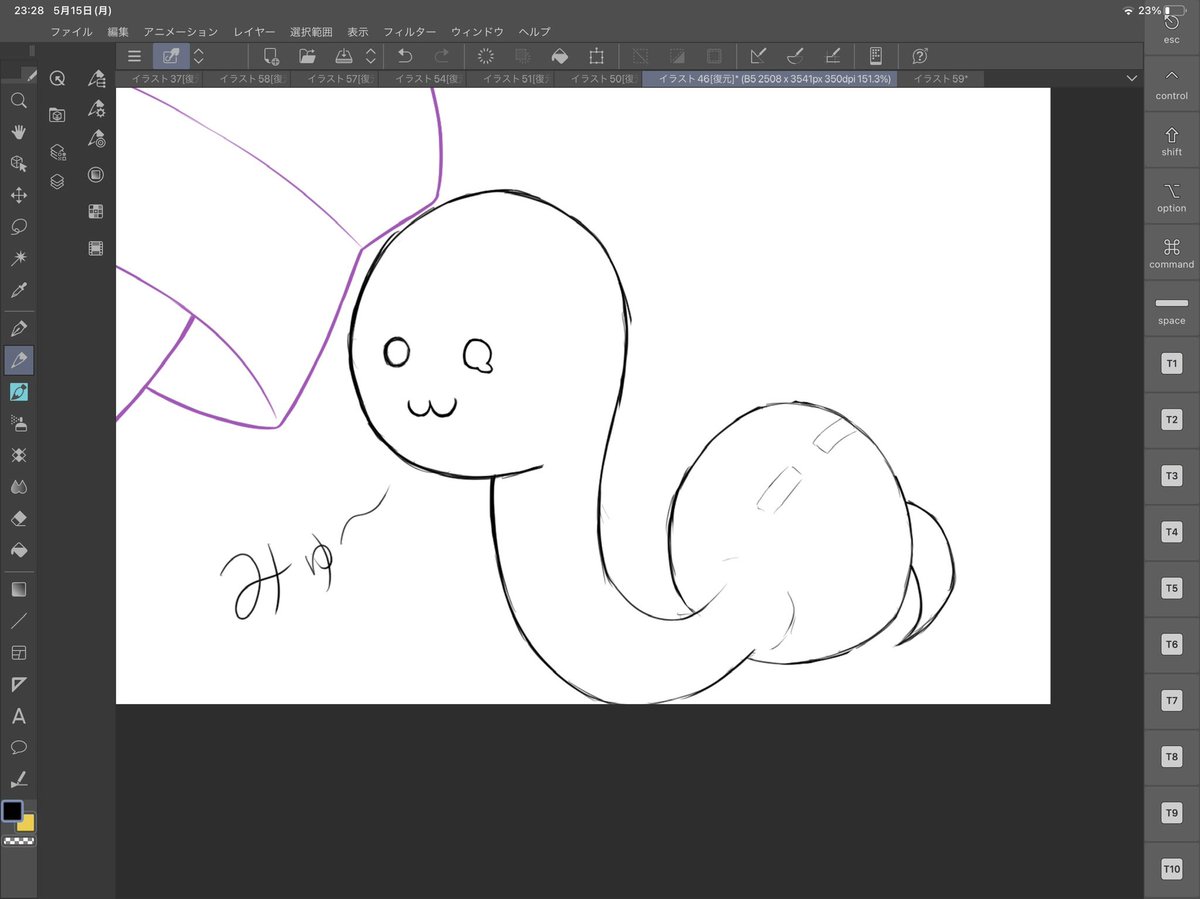Open the ファイル menu
Screen dimensions: 1200x899
click(71, 32)
